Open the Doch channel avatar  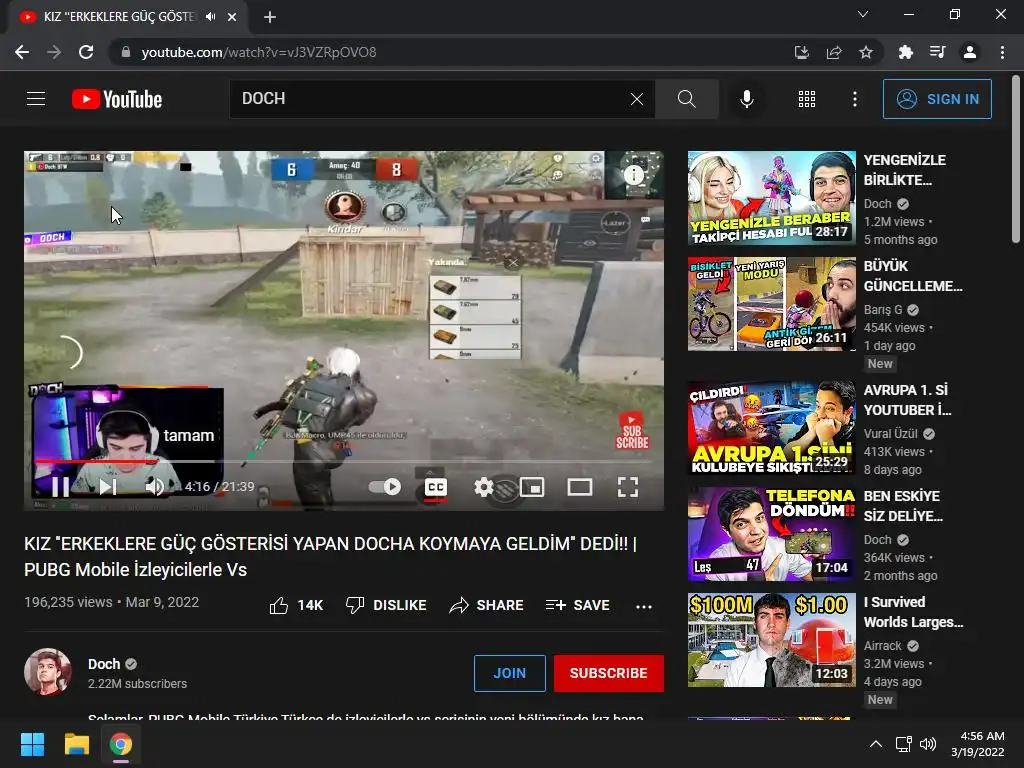click(x=48, y=671)
